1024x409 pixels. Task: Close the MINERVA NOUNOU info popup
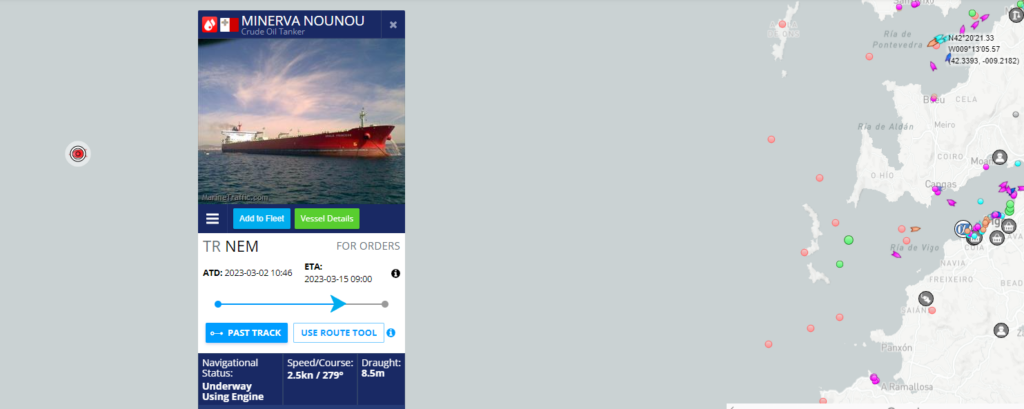(x=393, y=25)
